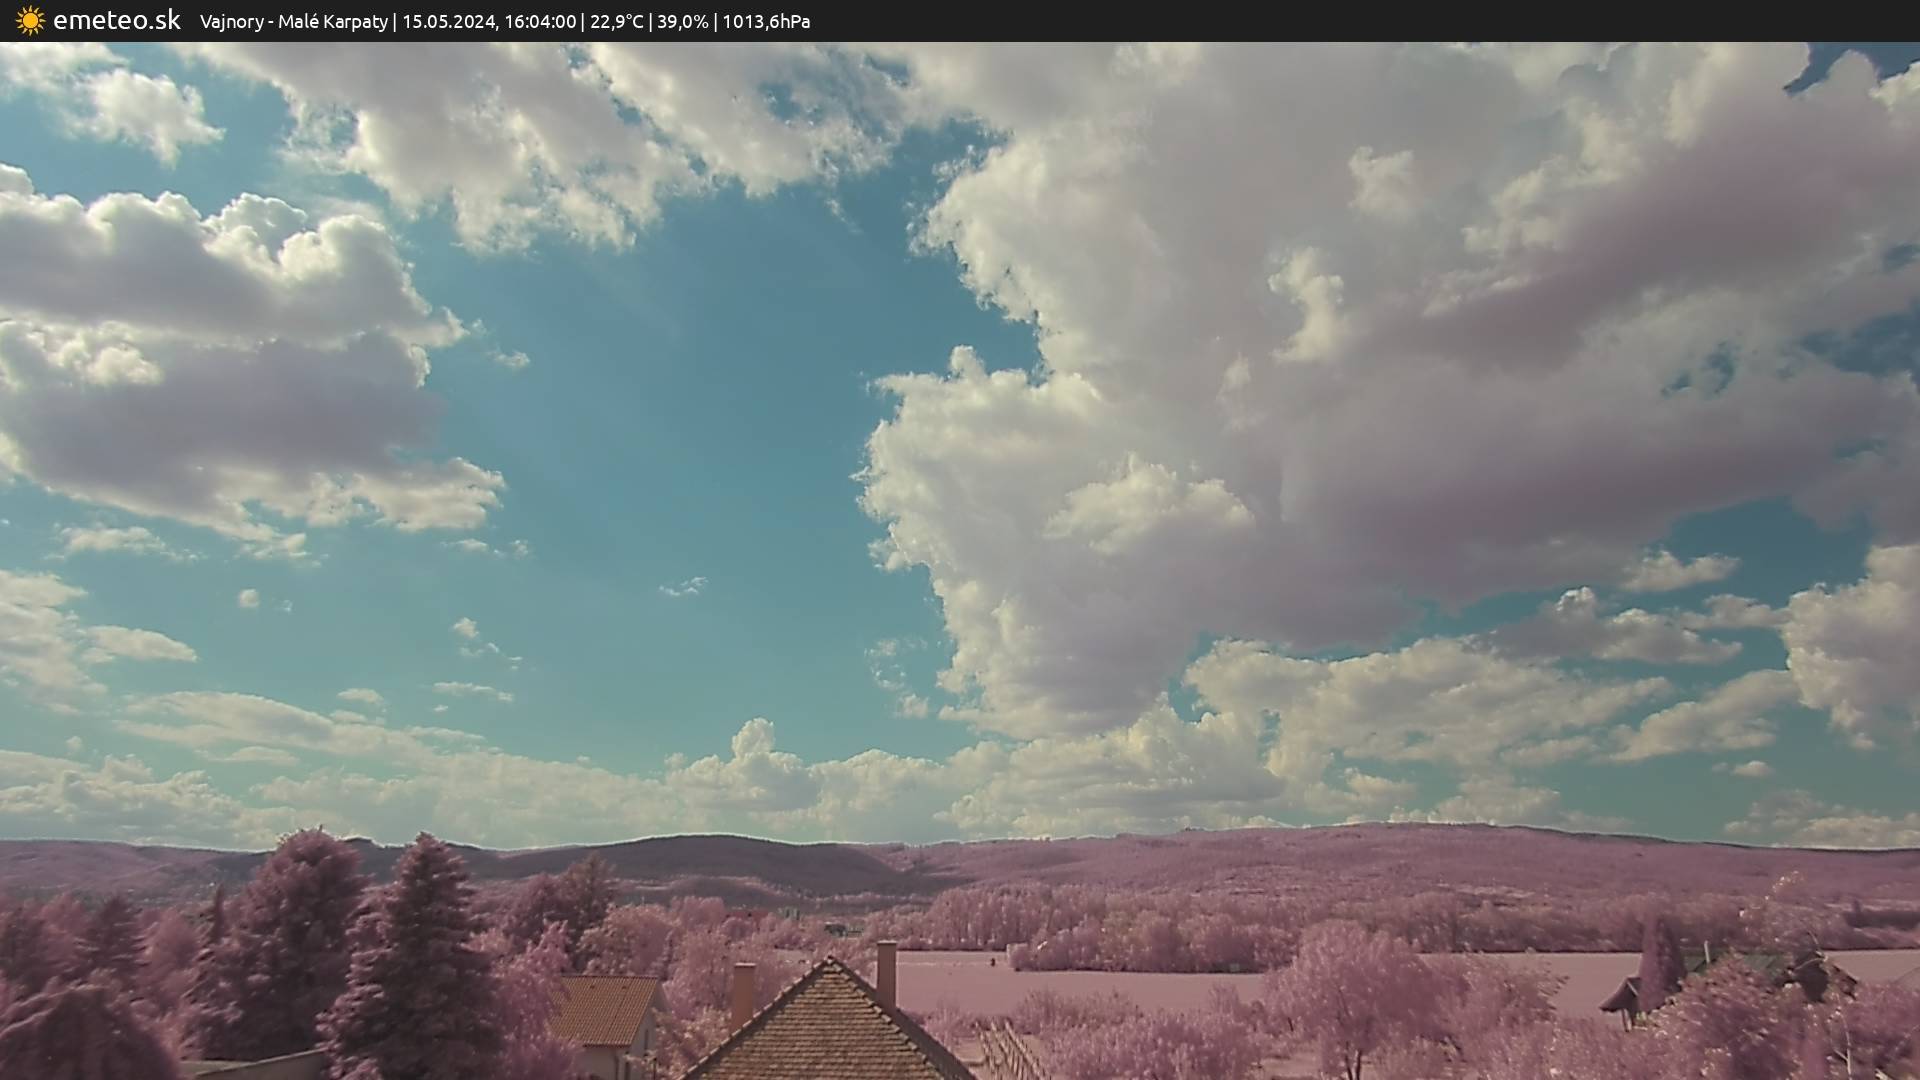Click the Vajnory - Malé Karpaty location text
This screenshot has height=1080, width=1920.
pos(293,22)
